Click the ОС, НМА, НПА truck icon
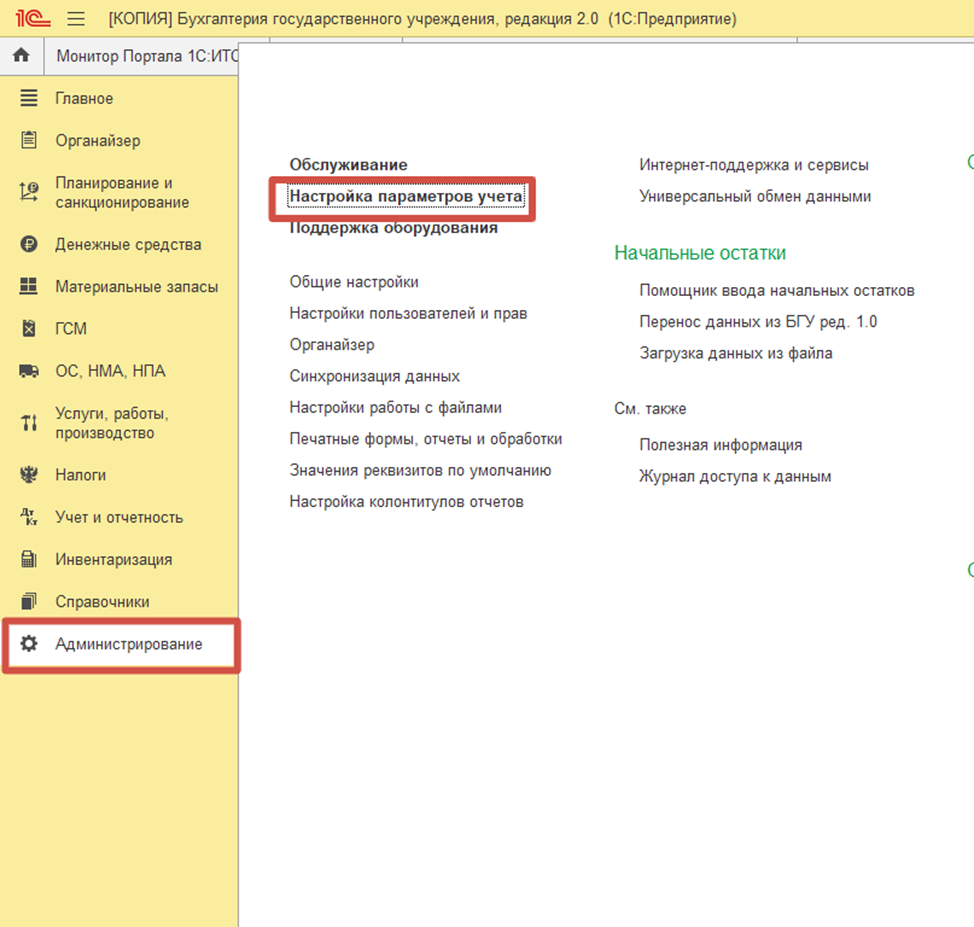This screenshot has height=927, width=974. 29,371
